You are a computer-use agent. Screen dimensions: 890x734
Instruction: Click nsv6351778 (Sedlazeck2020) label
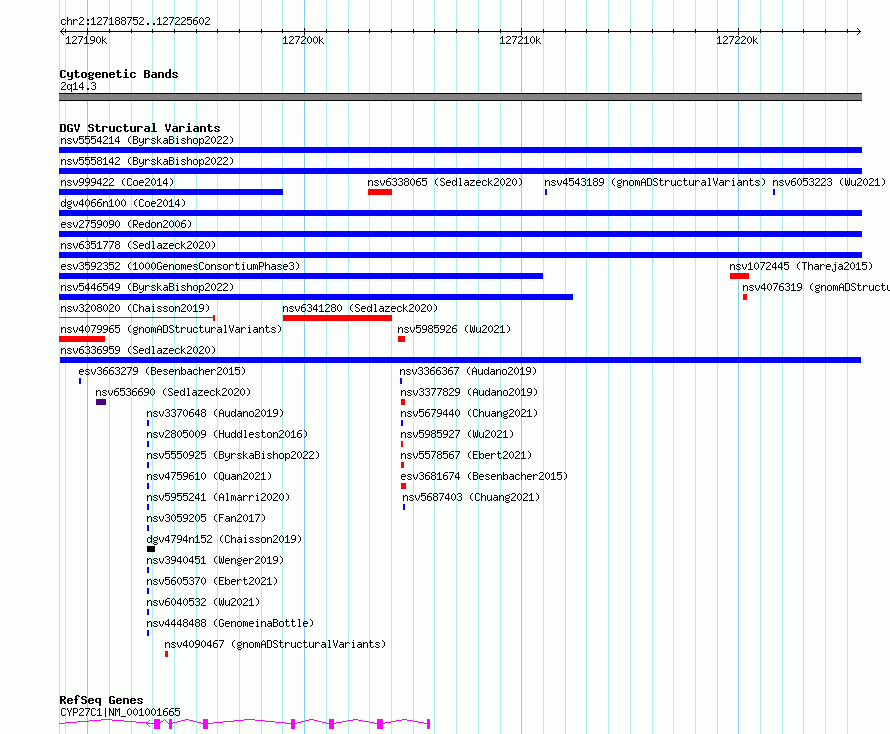tap(138, 245)
